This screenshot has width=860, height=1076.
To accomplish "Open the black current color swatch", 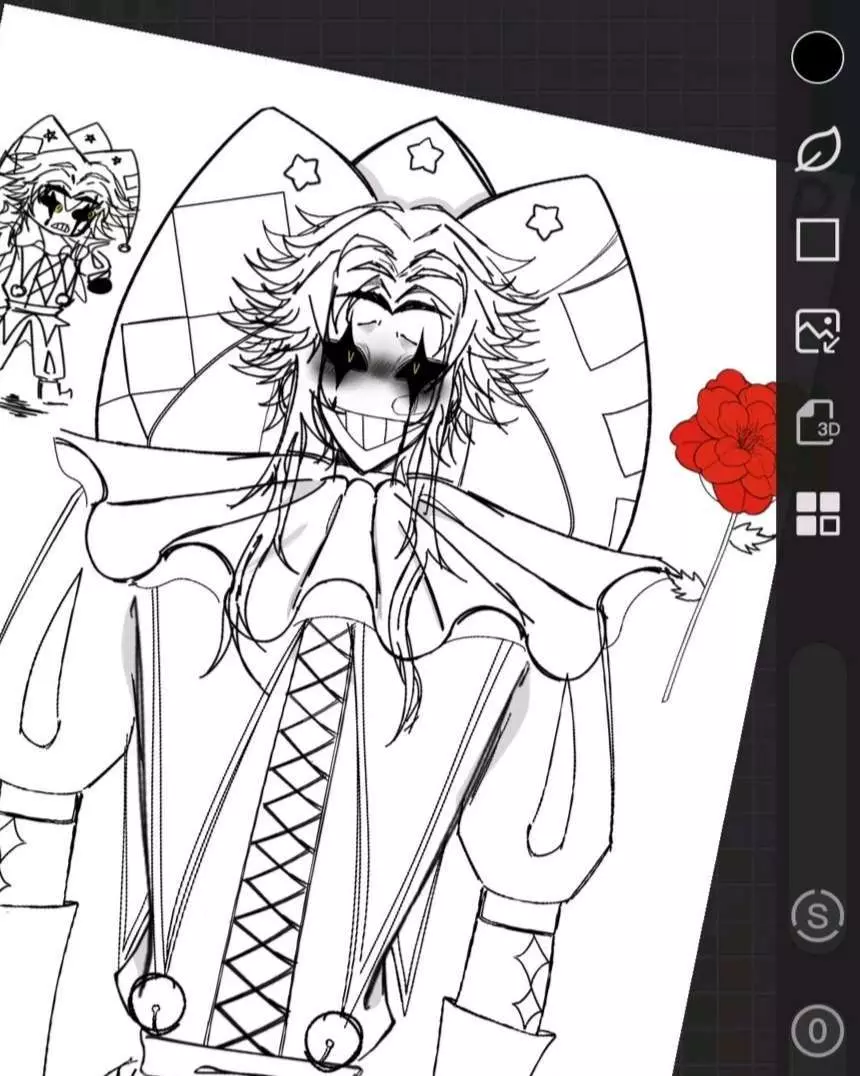I will point(817,57).
